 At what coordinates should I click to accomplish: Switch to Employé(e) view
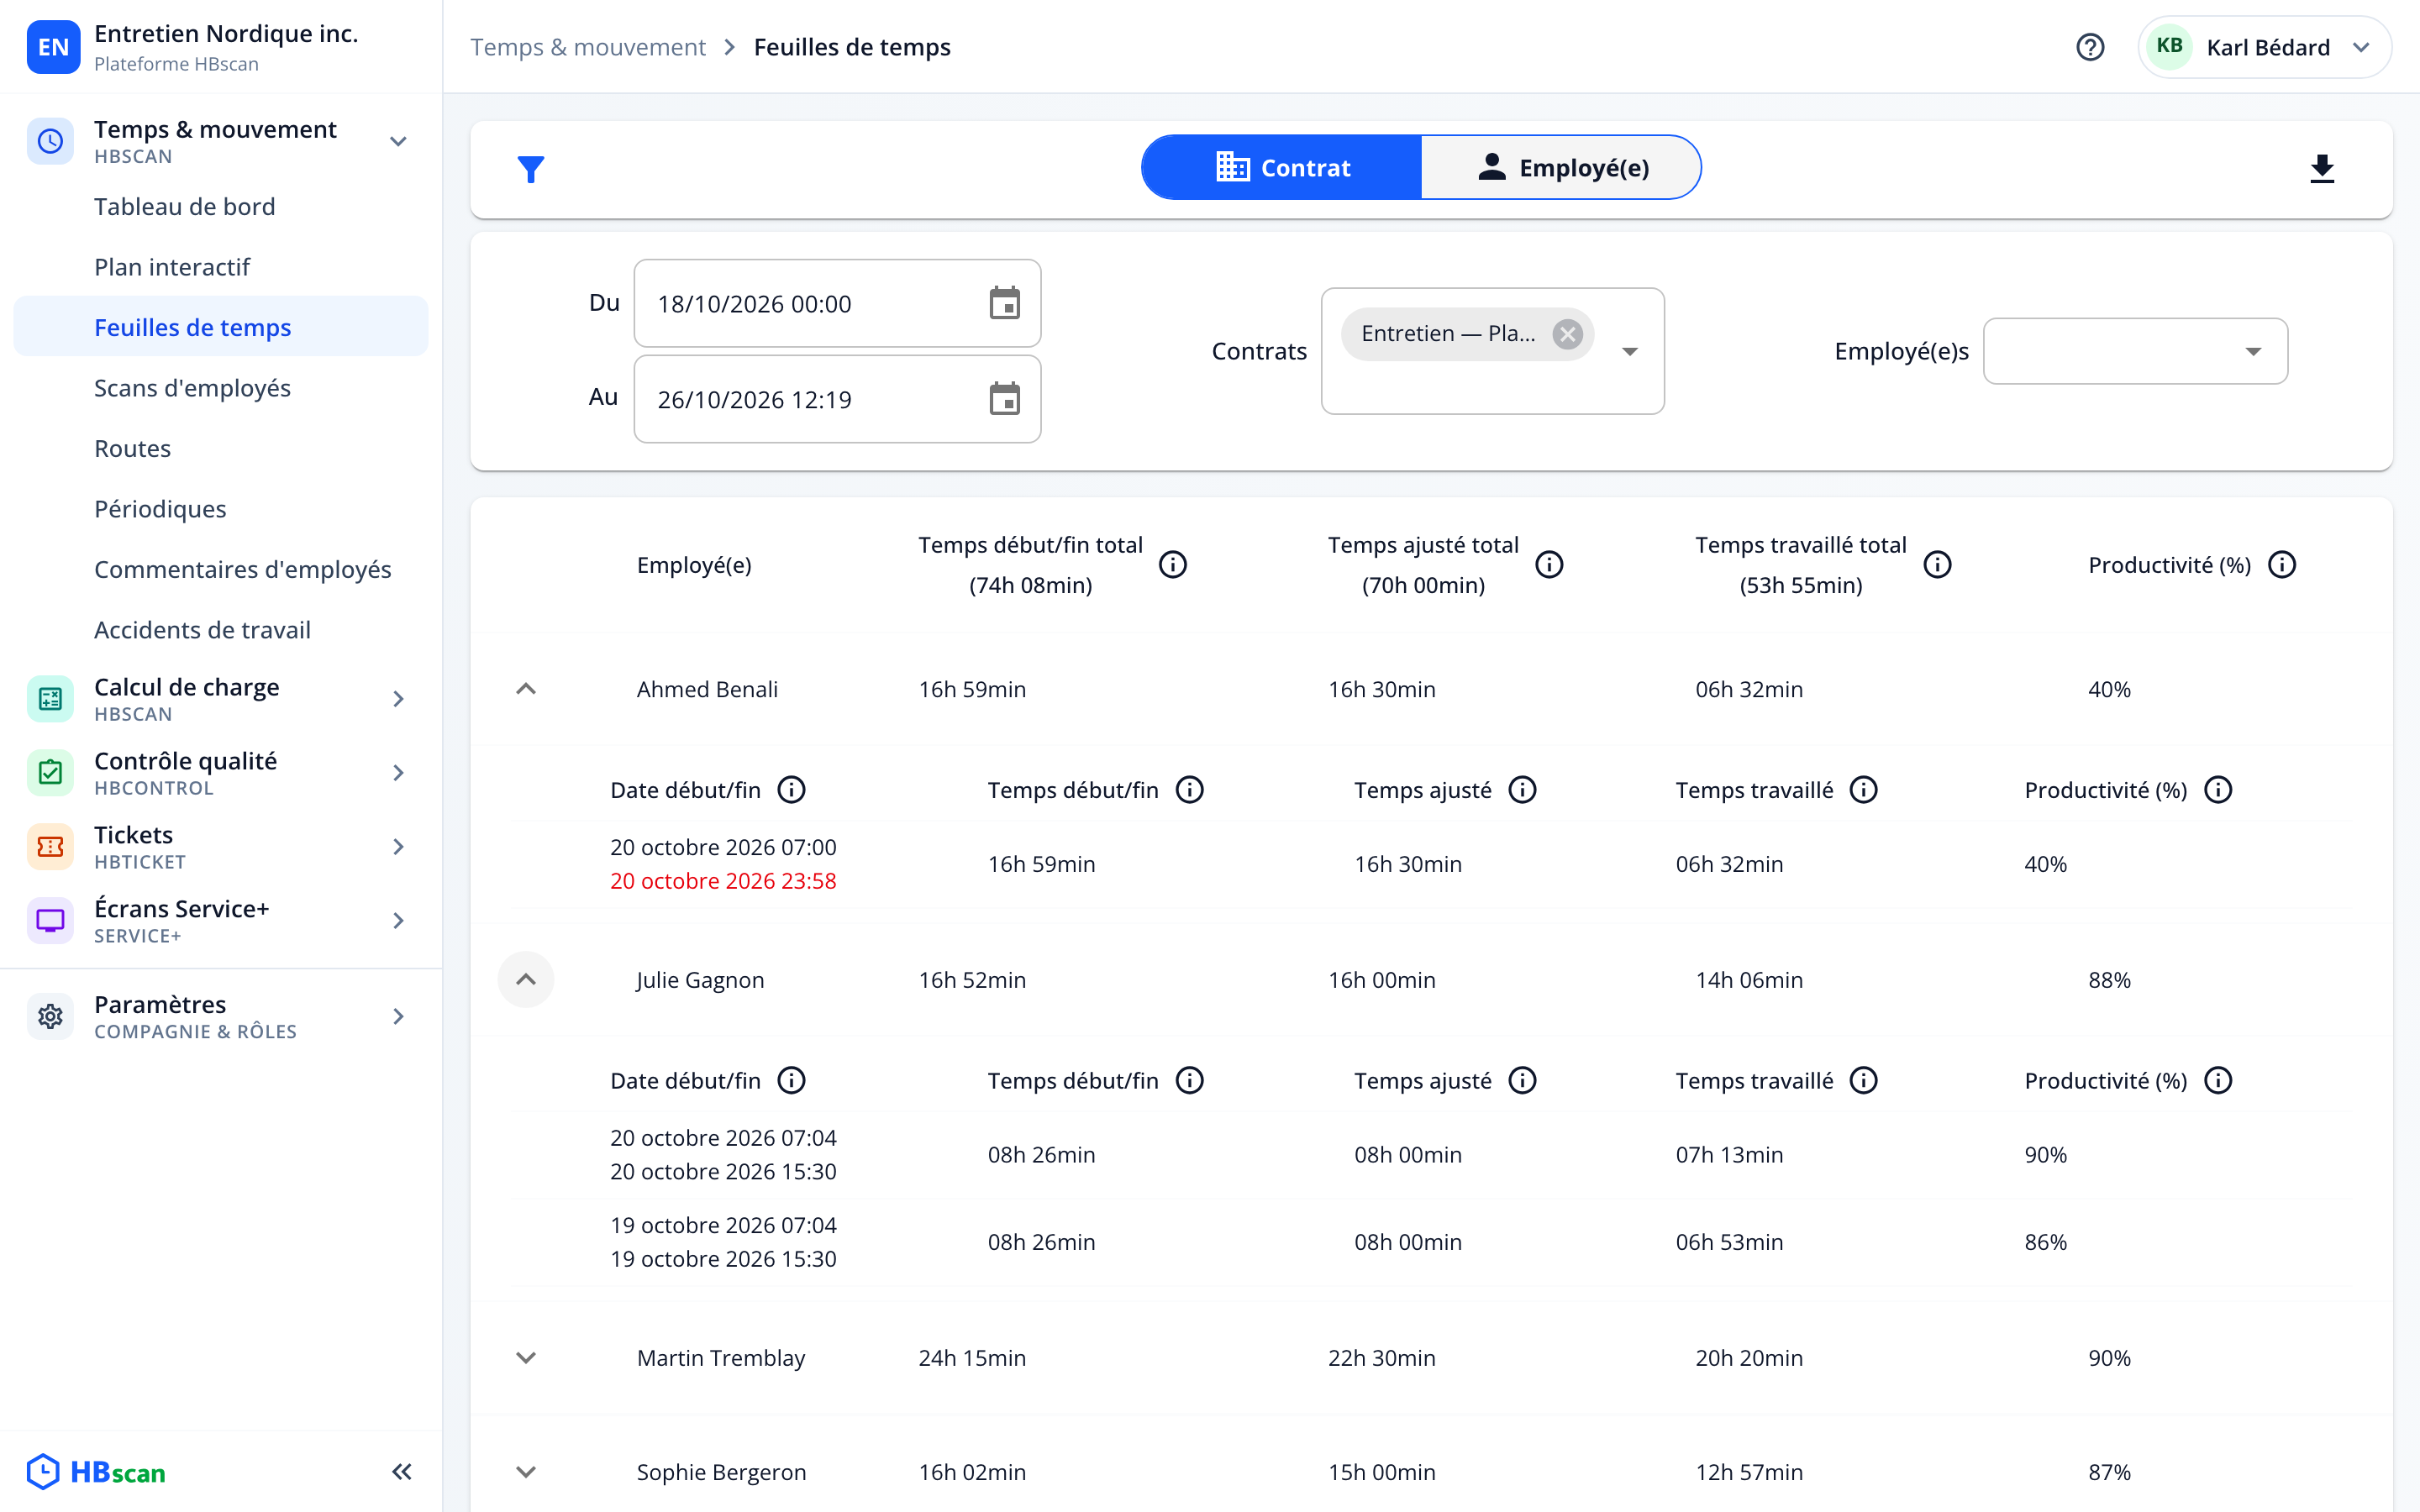point(1561,167)
